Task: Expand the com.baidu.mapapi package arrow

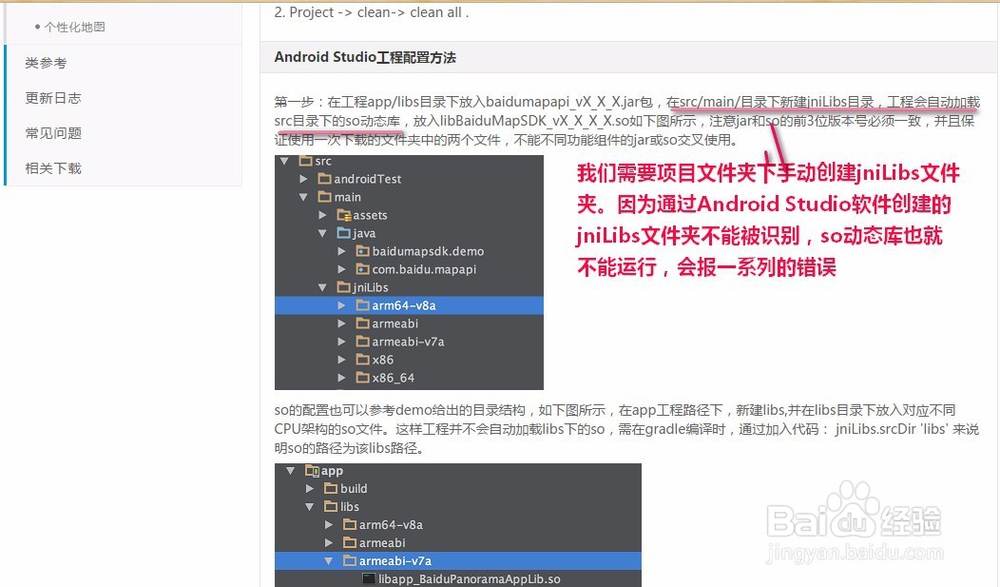Action: 342,269
